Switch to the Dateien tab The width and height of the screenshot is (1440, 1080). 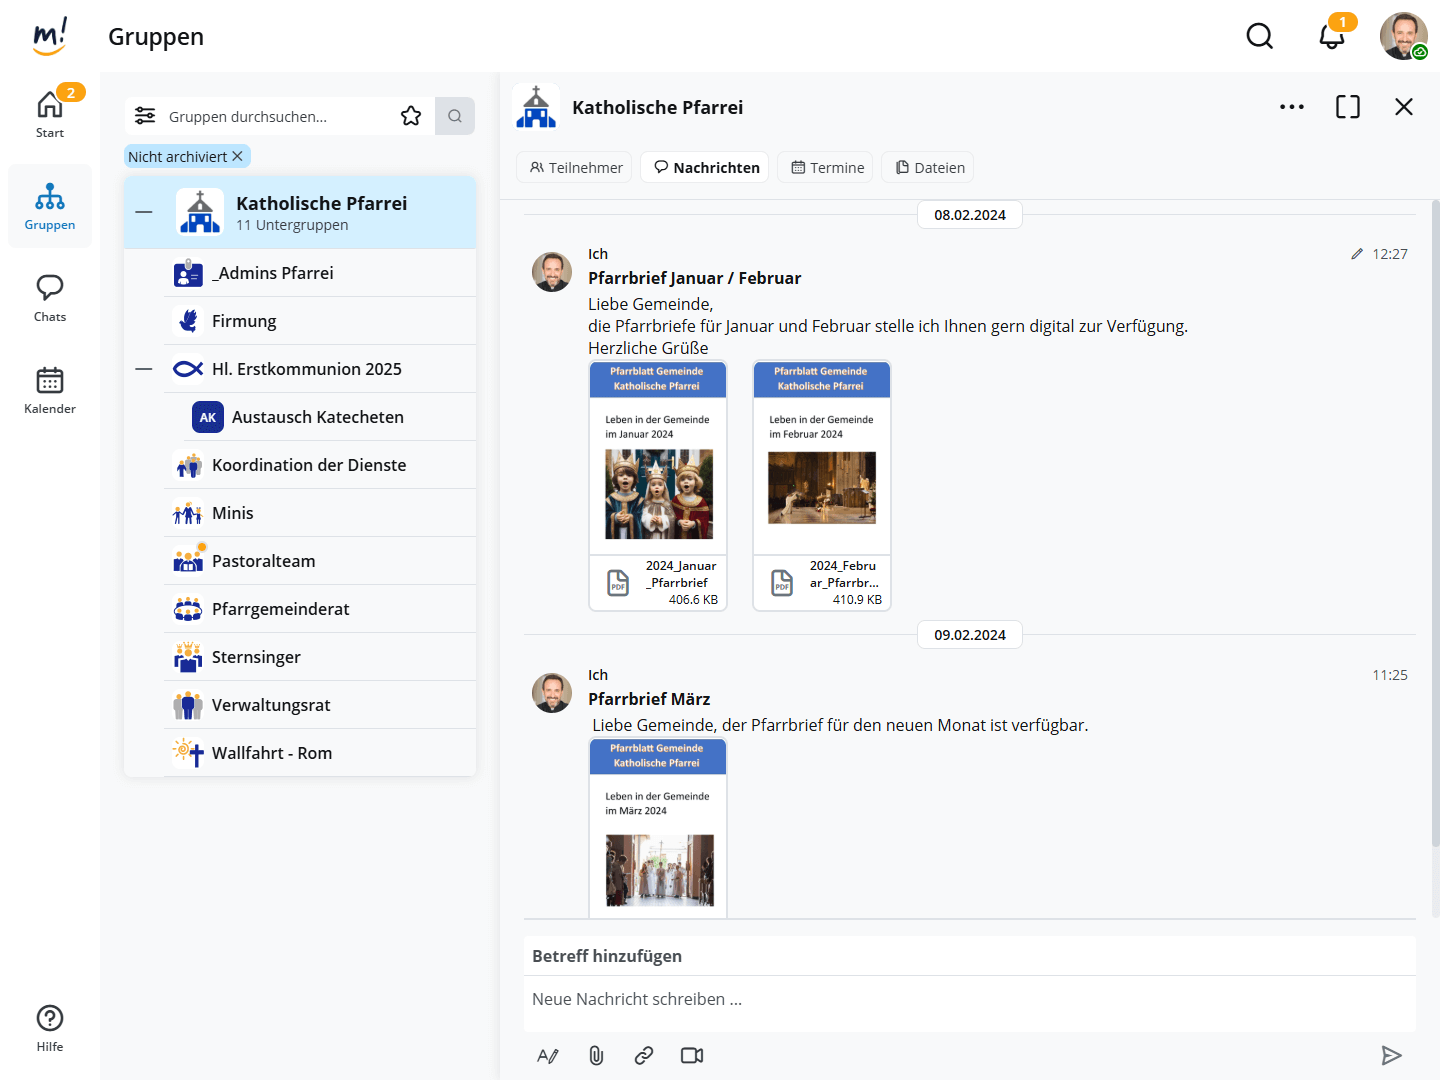click(929, 167)
